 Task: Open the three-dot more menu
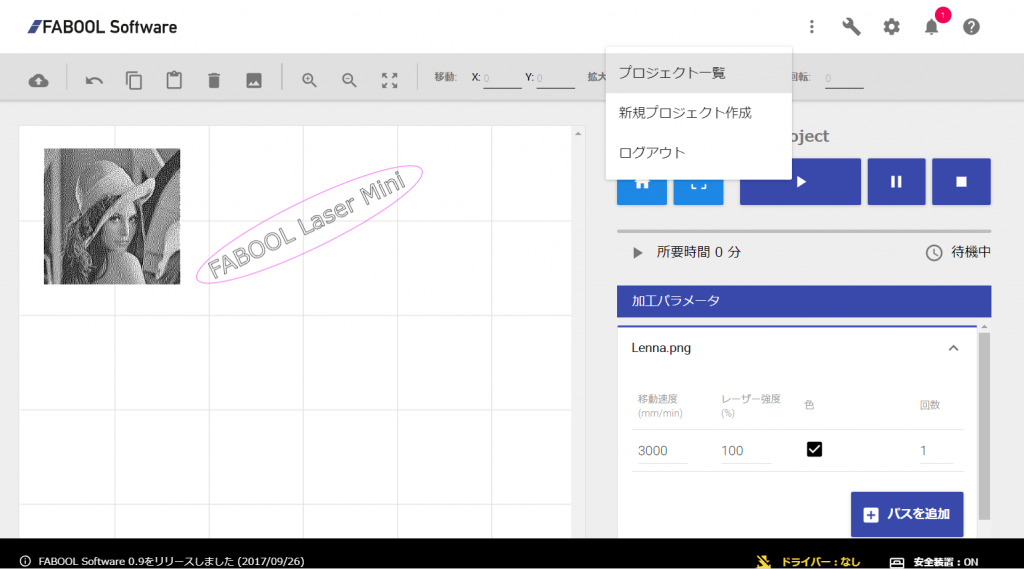pos(812,27)
